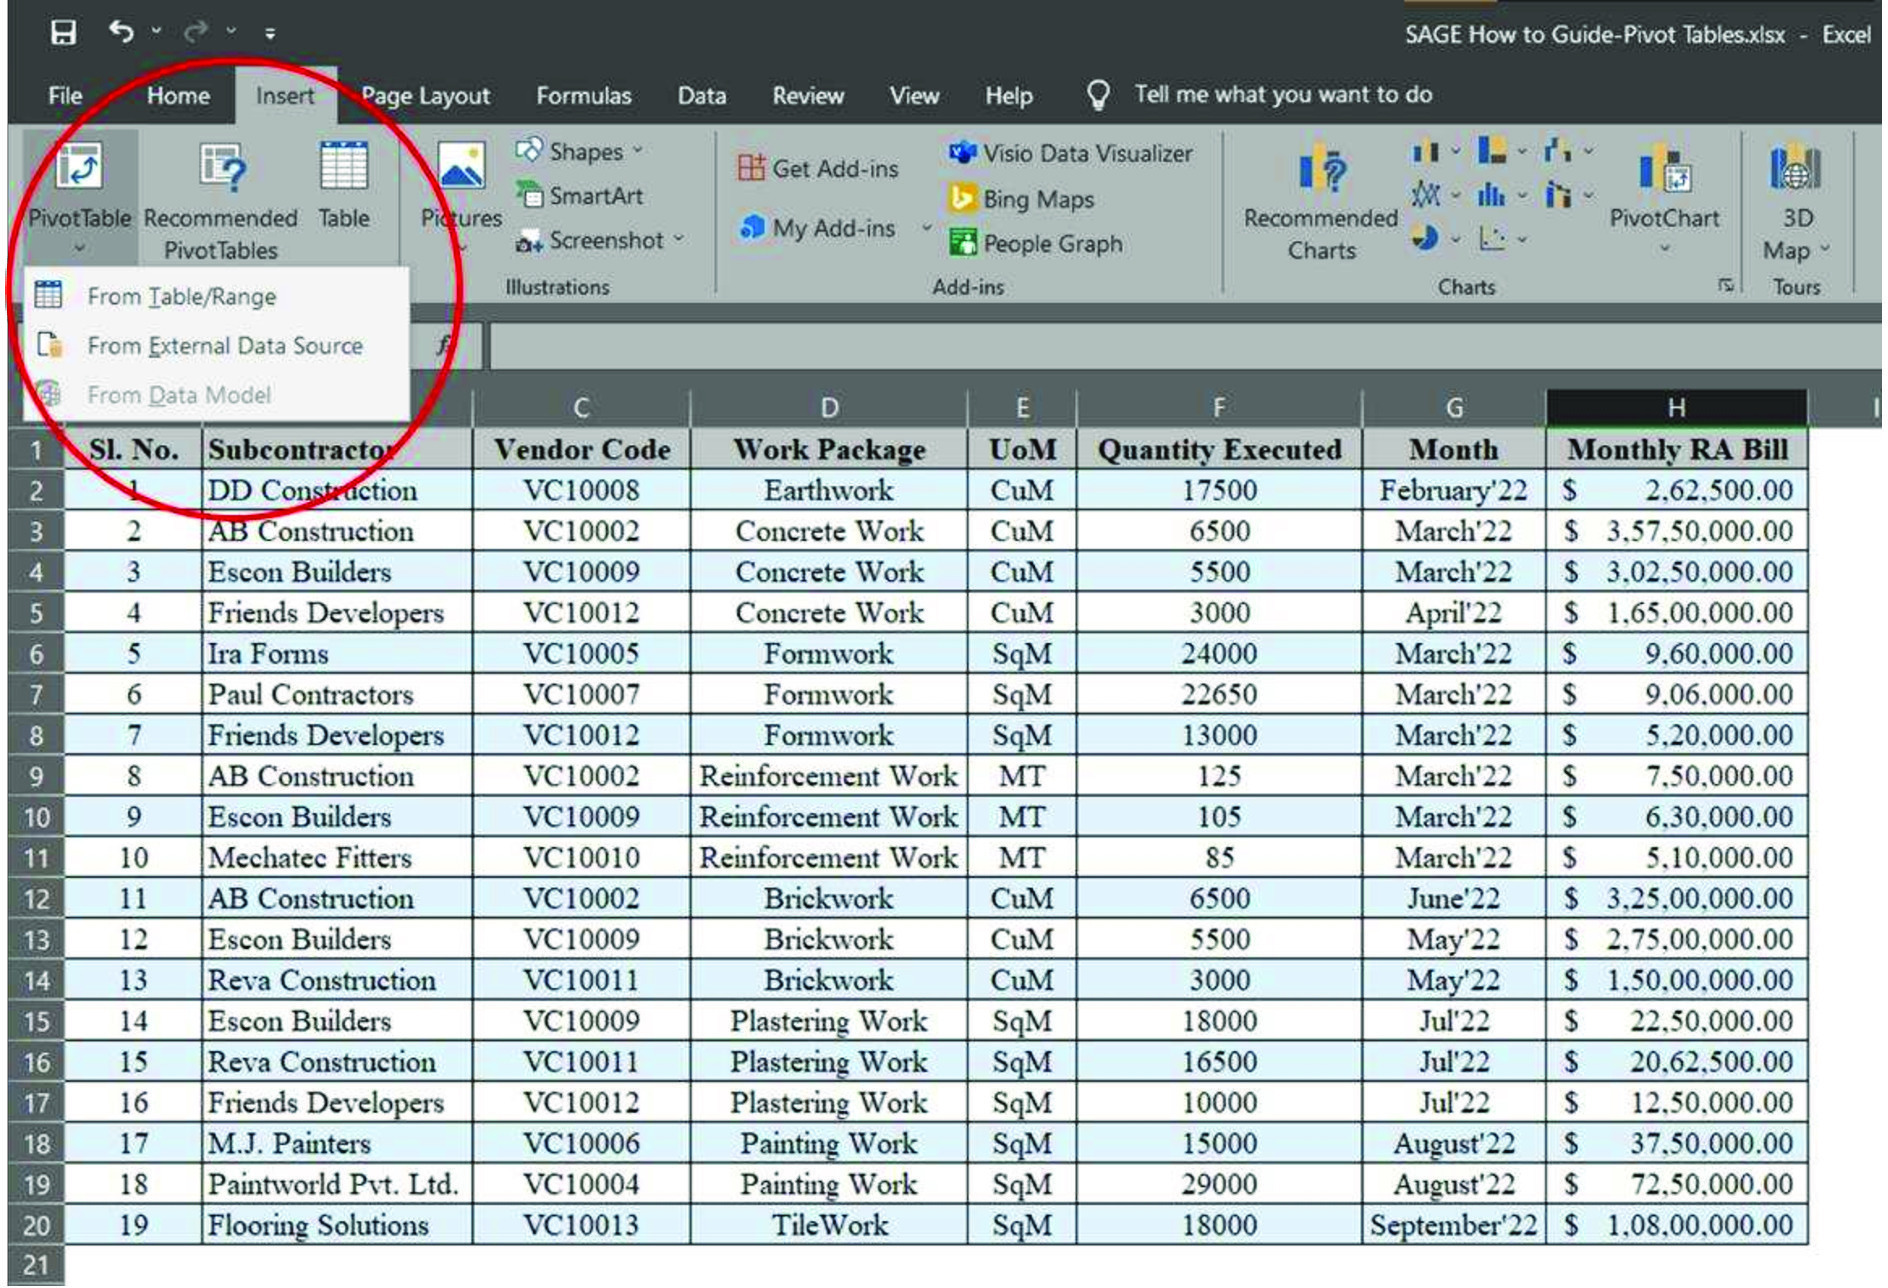Open the Customize Quick Access Toolbar dropdown
The image size is (1888, 1288).
[x=270, y=33]
